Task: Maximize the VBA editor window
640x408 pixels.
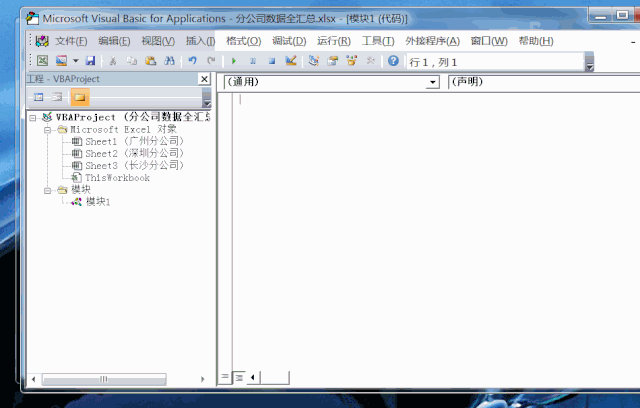Action: tap(622, 16)
